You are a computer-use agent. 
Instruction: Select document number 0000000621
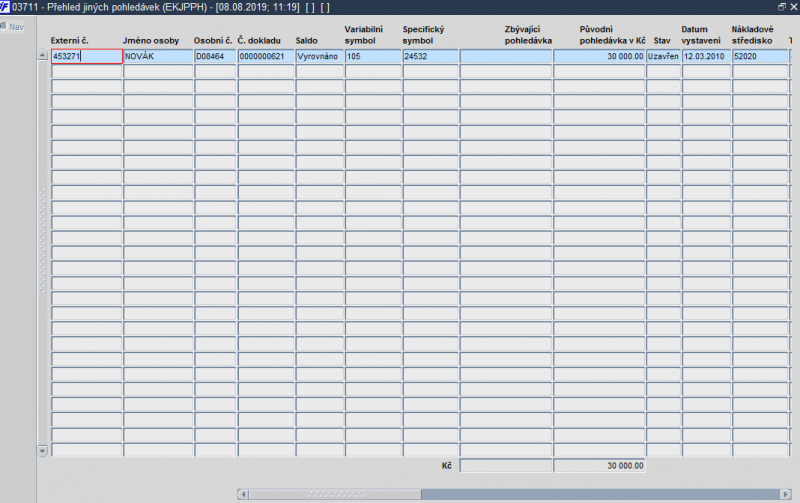(266, 56)
